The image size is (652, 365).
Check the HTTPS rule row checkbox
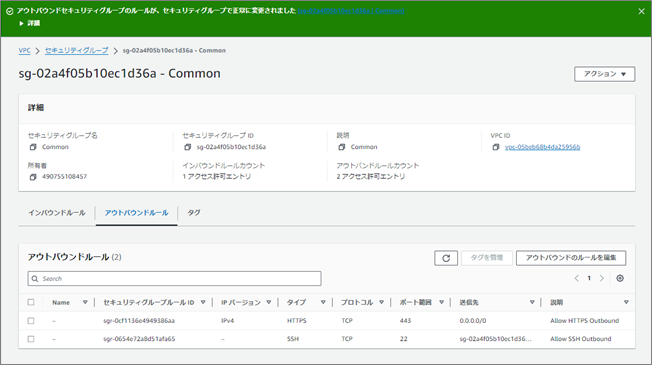(x=31, y=321)
